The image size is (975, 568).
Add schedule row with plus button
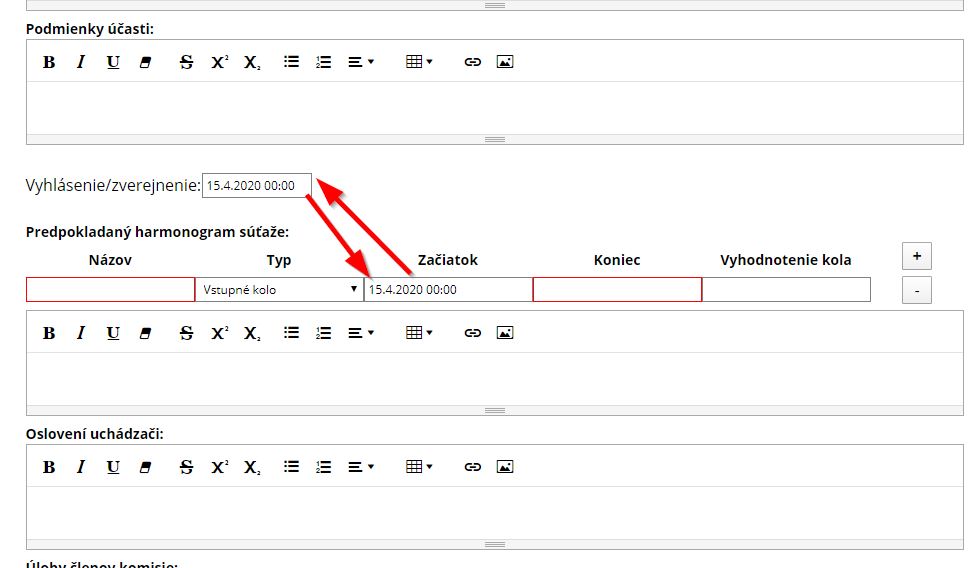pyautogui.click(x=916, y=256)
